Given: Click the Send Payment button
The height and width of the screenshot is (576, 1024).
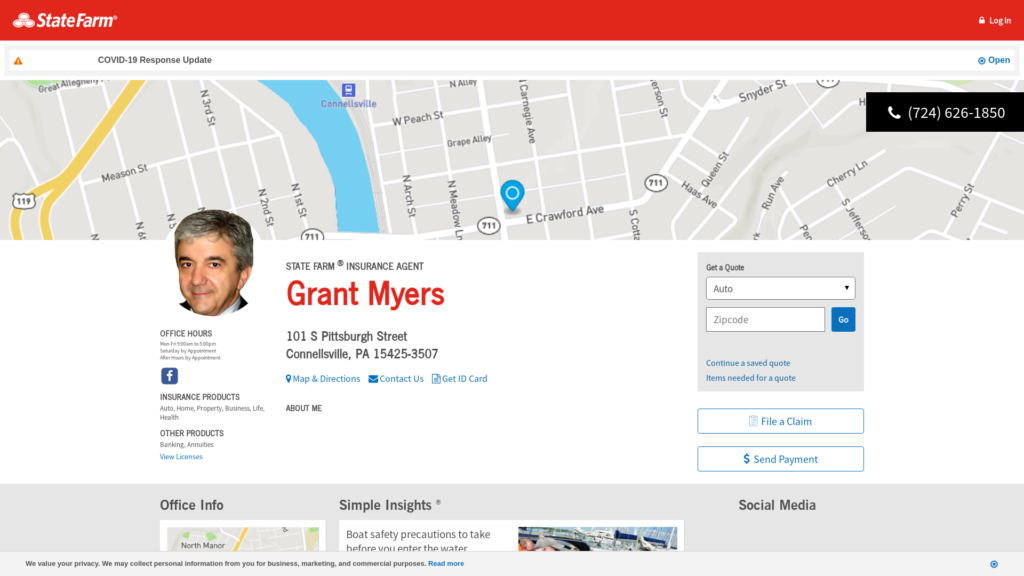Looking at the screenshot, I should (780, 459).
